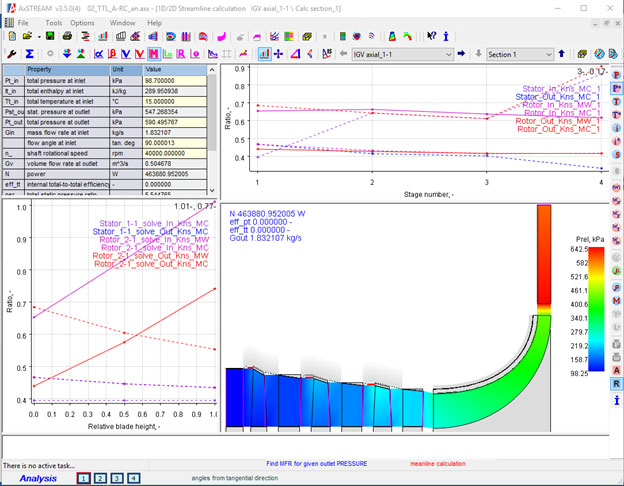The width and height of the screenshot is (624, 486).
Task: Go to next component with right arrow
Action: [x=461, y=53]
